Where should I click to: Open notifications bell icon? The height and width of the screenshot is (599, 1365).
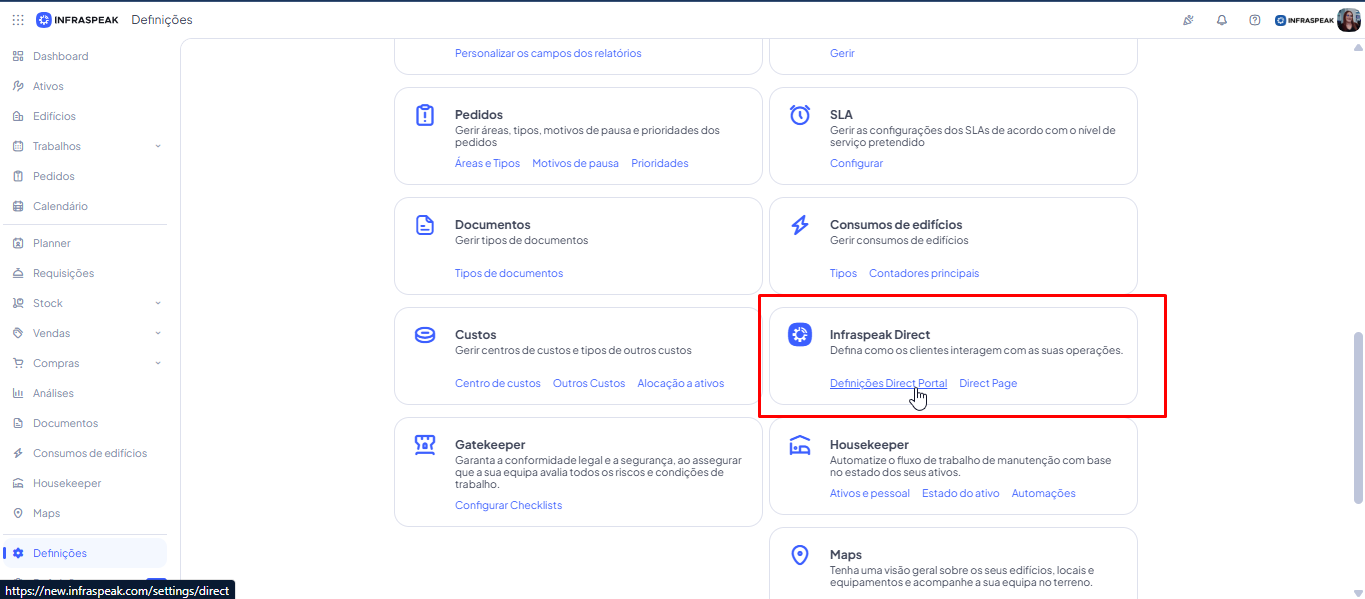click(1222, 20)
